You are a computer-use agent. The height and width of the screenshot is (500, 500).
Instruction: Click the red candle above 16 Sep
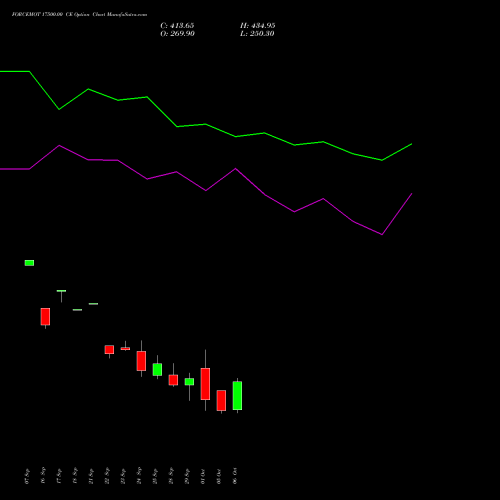pos(45,317)
